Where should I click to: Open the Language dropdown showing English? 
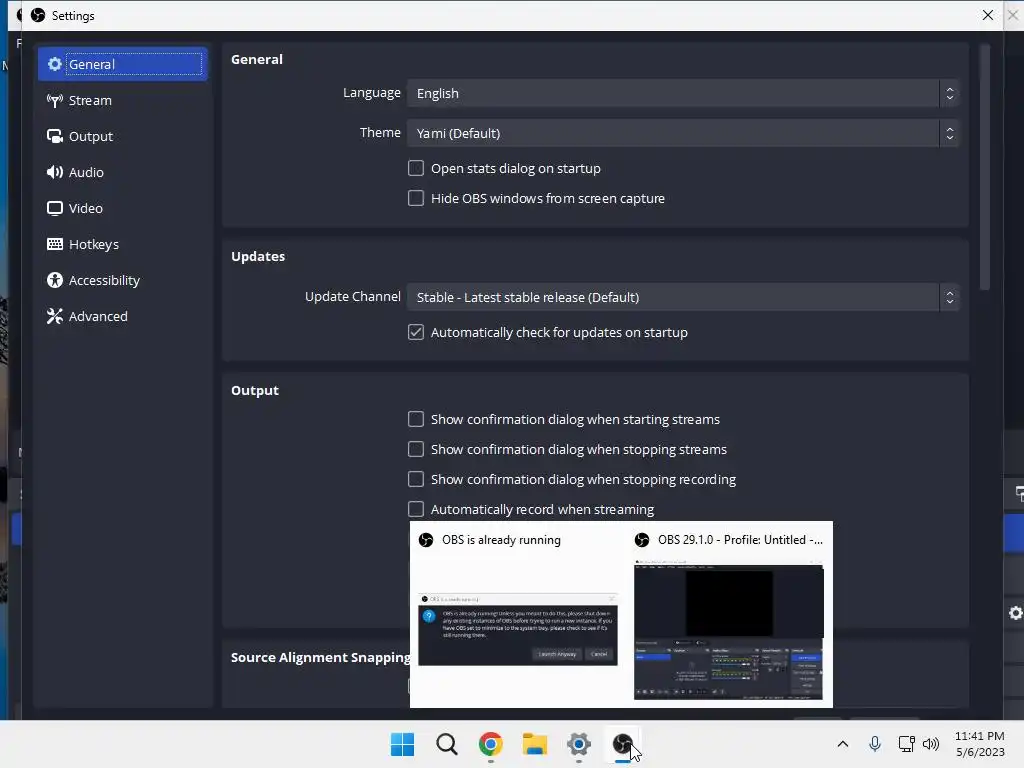(682, 93)
